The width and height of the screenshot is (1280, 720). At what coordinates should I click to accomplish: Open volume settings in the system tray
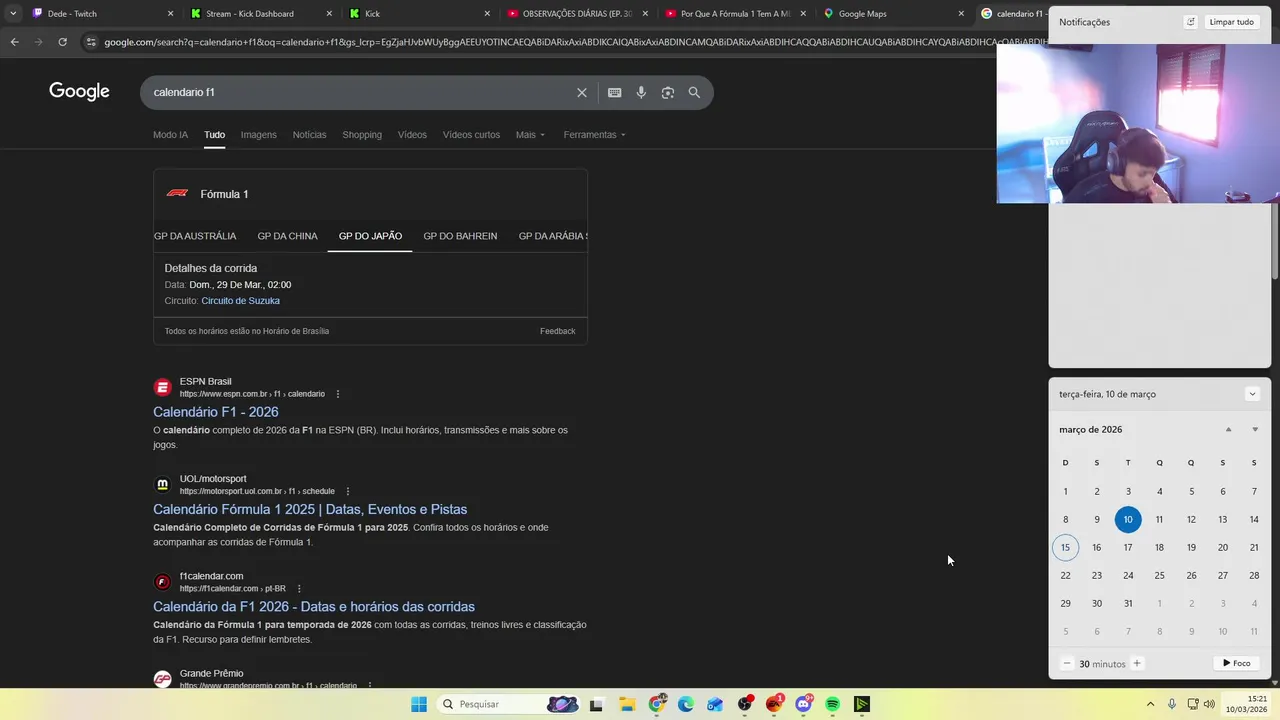point(1211,704)
